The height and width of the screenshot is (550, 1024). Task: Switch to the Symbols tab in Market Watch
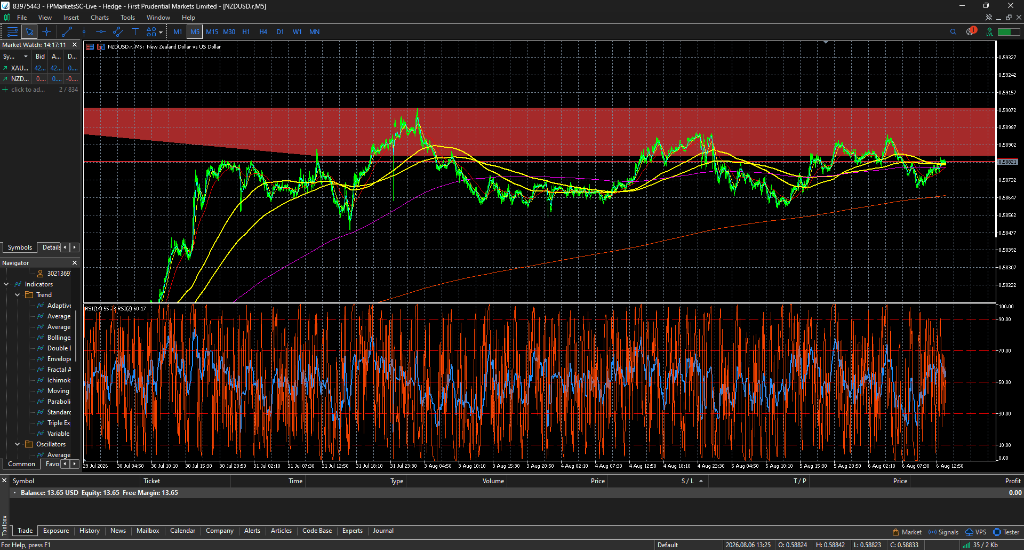coord(20,248)
